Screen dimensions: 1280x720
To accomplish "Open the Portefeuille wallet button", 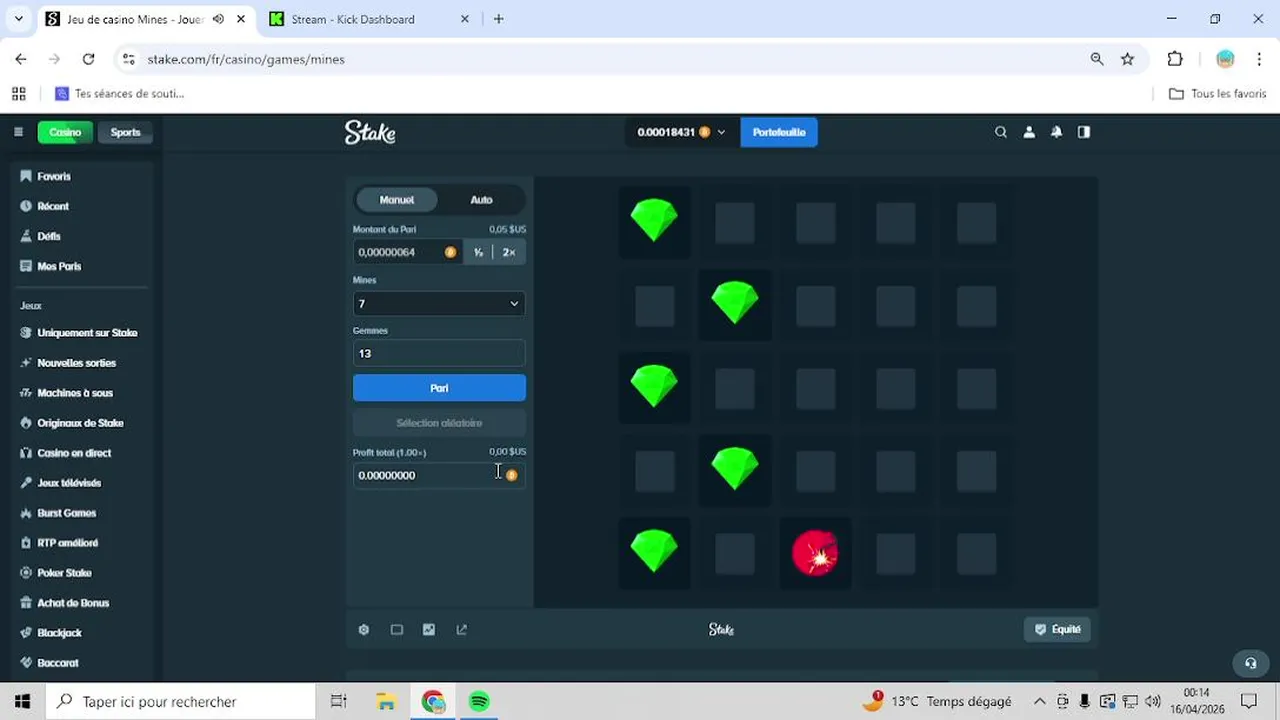I will [779, 132].
